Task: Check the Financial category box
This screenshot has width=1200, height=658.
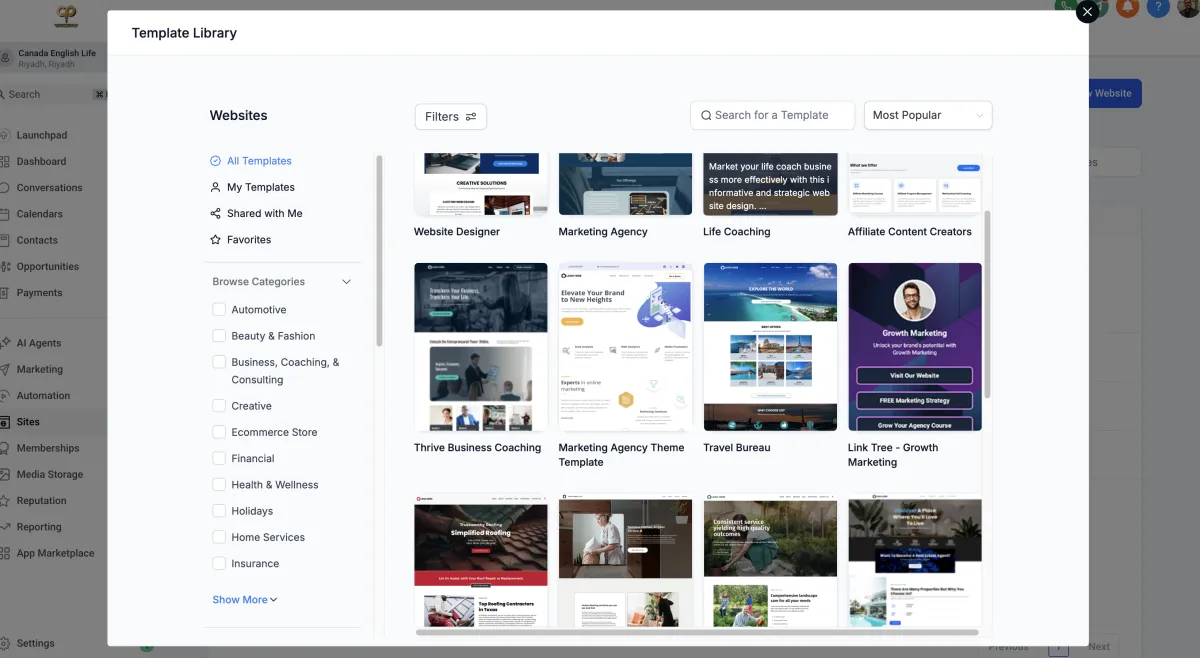Action: pos(219,458)
